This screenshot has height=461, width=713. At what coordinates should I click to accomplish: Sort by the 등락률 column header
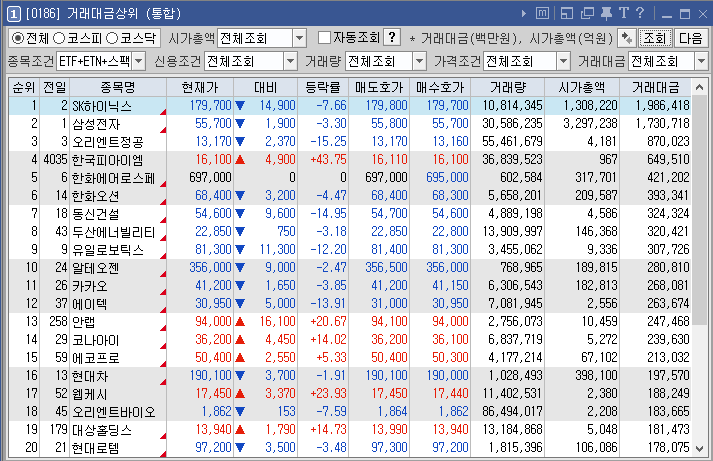(323, 87)
